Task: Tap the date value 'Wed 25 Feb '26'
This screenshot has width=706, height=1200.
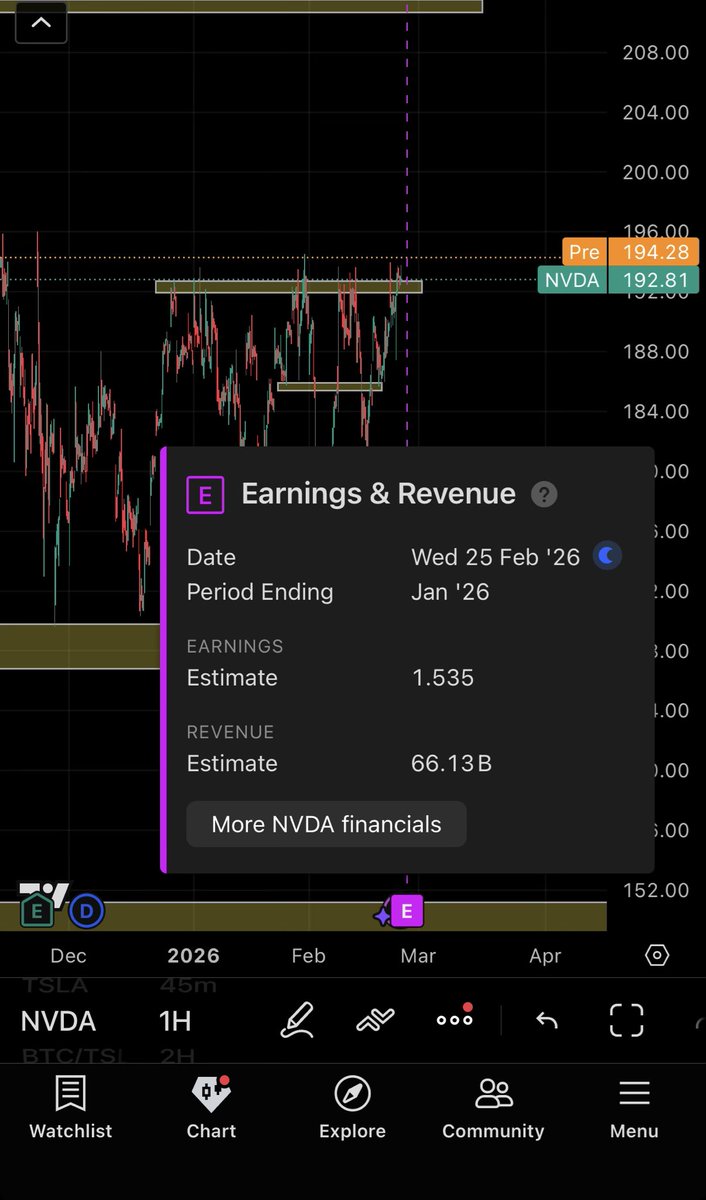Action: (496, 557)
